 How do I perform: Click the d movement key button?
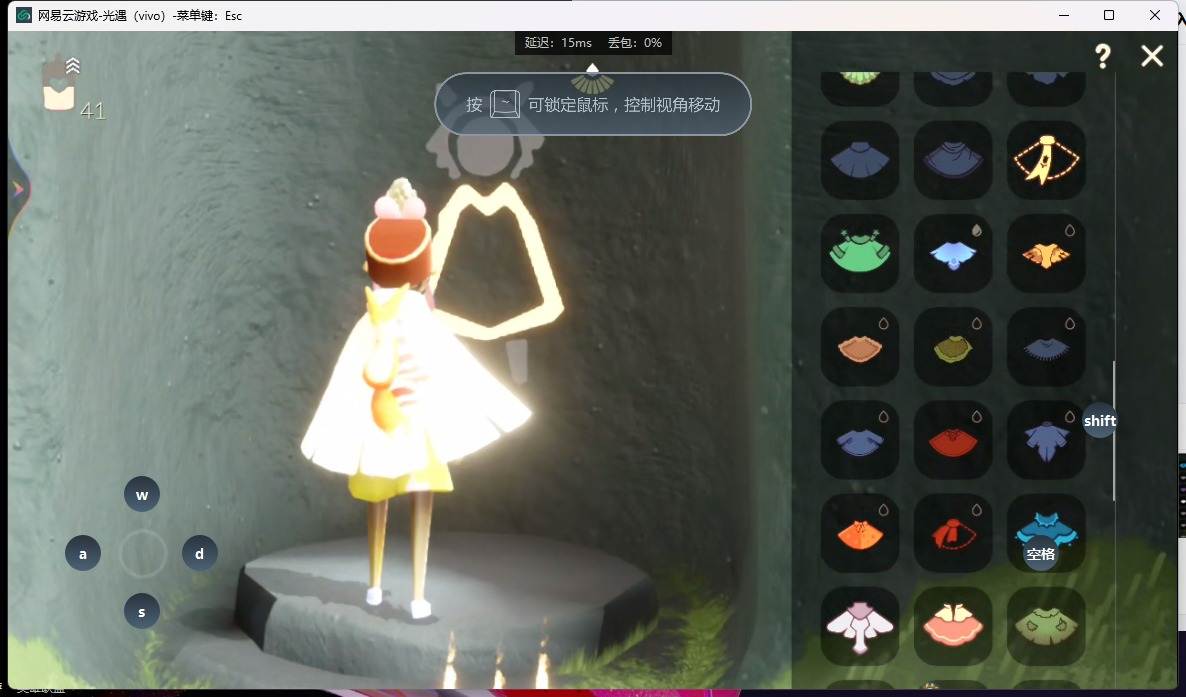200,553
